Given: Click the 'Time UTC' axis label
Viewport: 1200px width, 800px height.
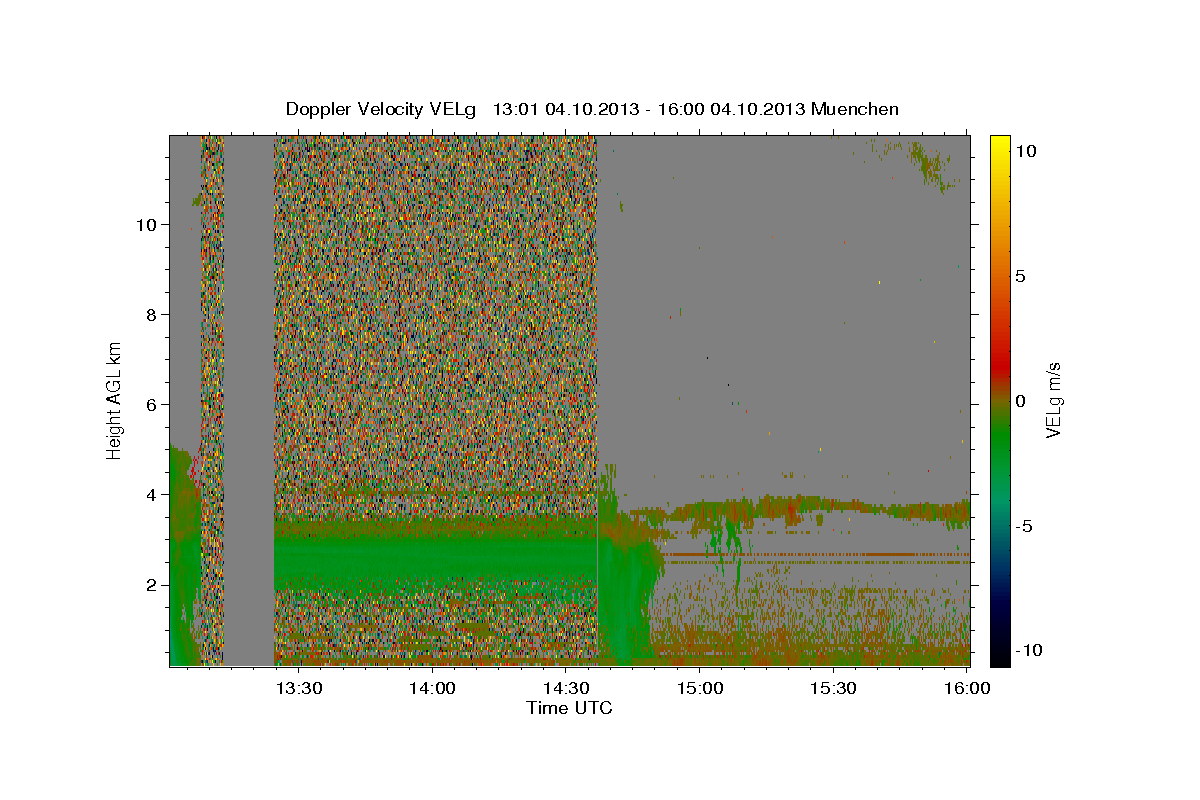Looking at the screenshot, I should (x=569, y=708).
